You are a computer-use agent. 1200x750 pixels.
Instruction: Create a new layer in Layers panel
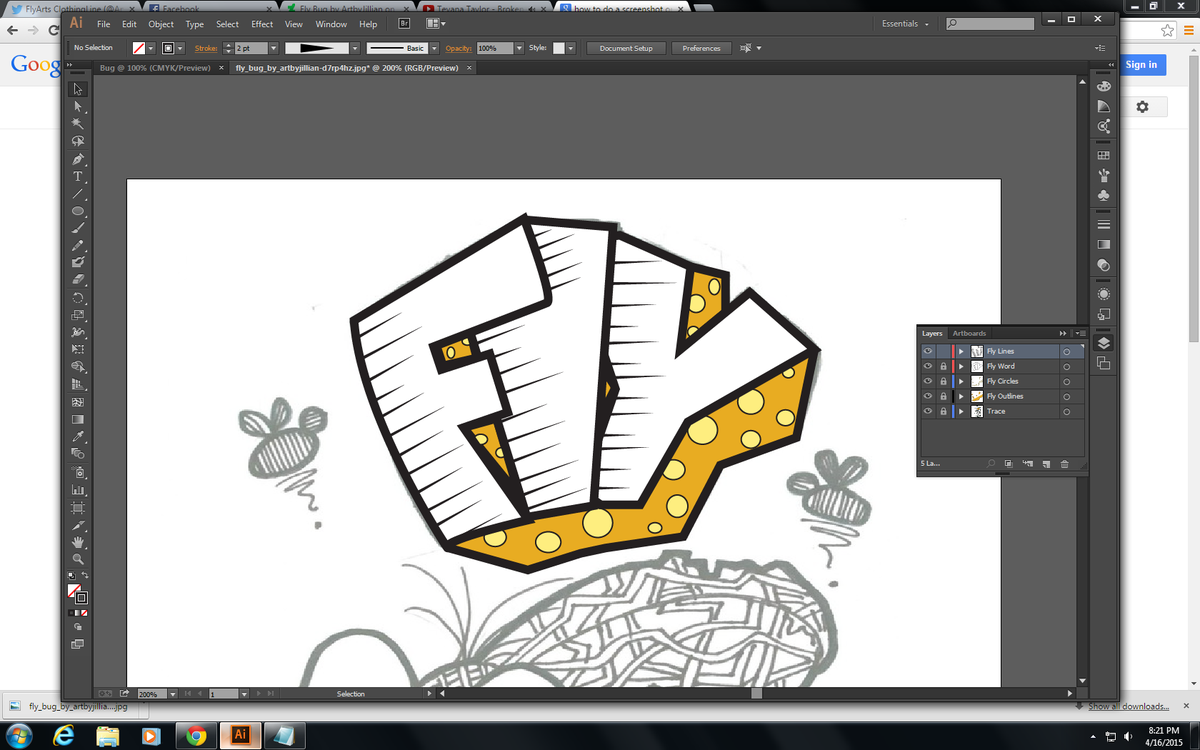[x=1045, y=464]
